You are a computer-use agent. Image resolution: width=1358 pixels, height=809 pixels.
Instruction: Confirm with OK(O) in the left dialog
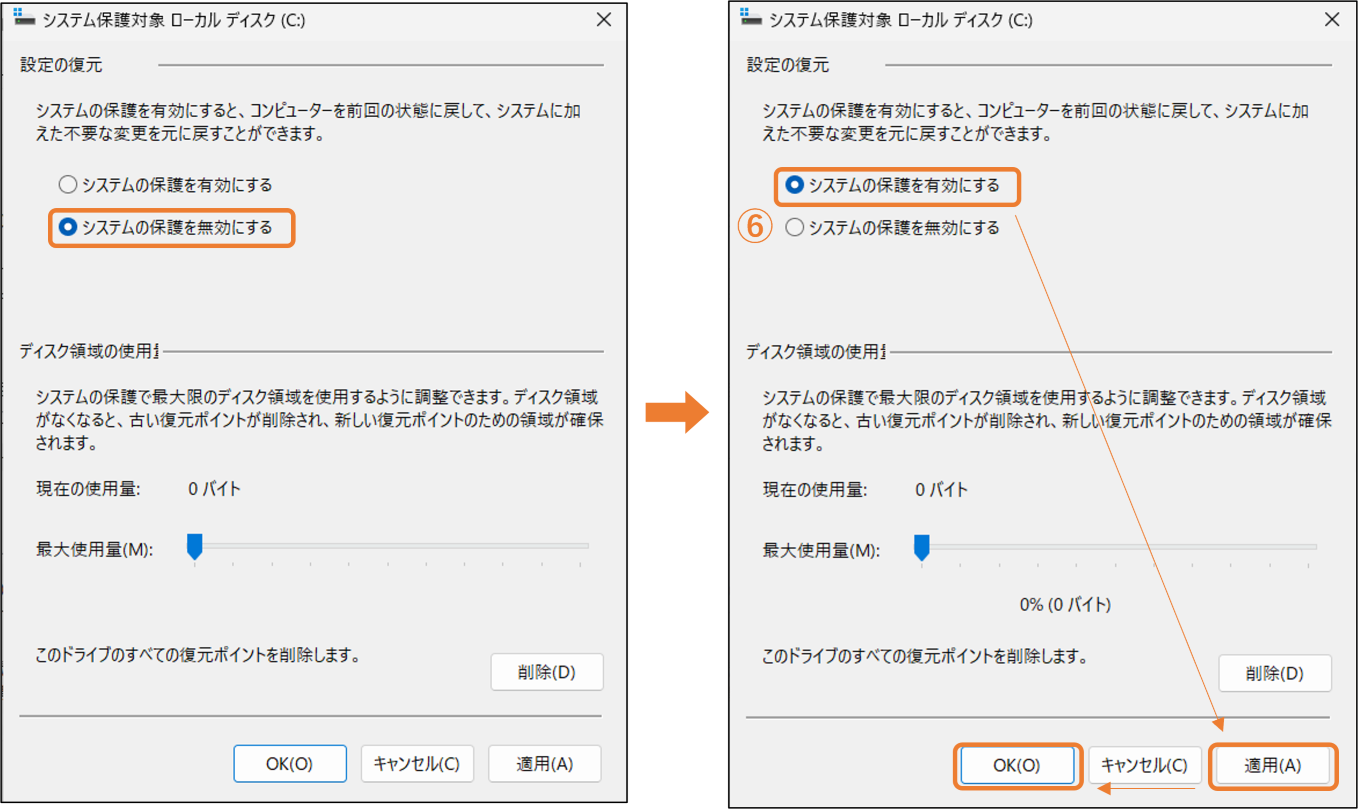[290, 764]
